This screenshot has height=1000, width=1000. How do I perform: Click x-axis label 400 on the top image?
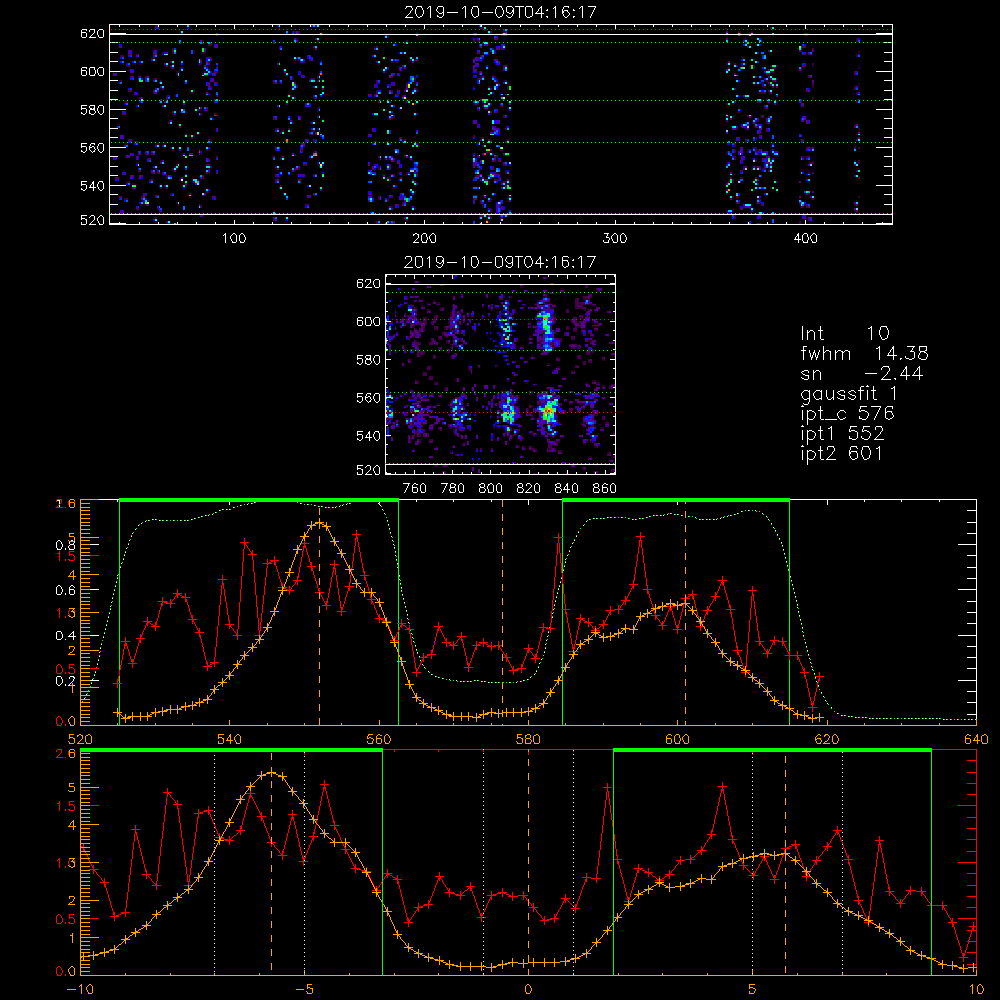[805, 239]
